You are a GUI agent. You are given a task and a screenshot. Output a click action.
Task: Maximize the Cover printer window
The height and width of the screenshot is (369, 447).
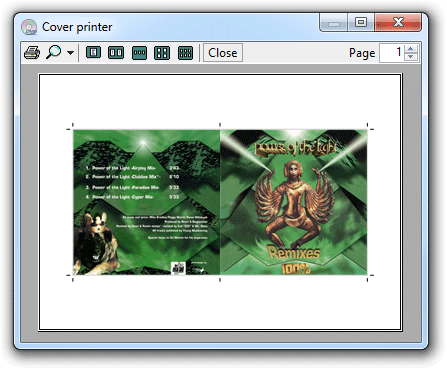(x=361, y=22)
